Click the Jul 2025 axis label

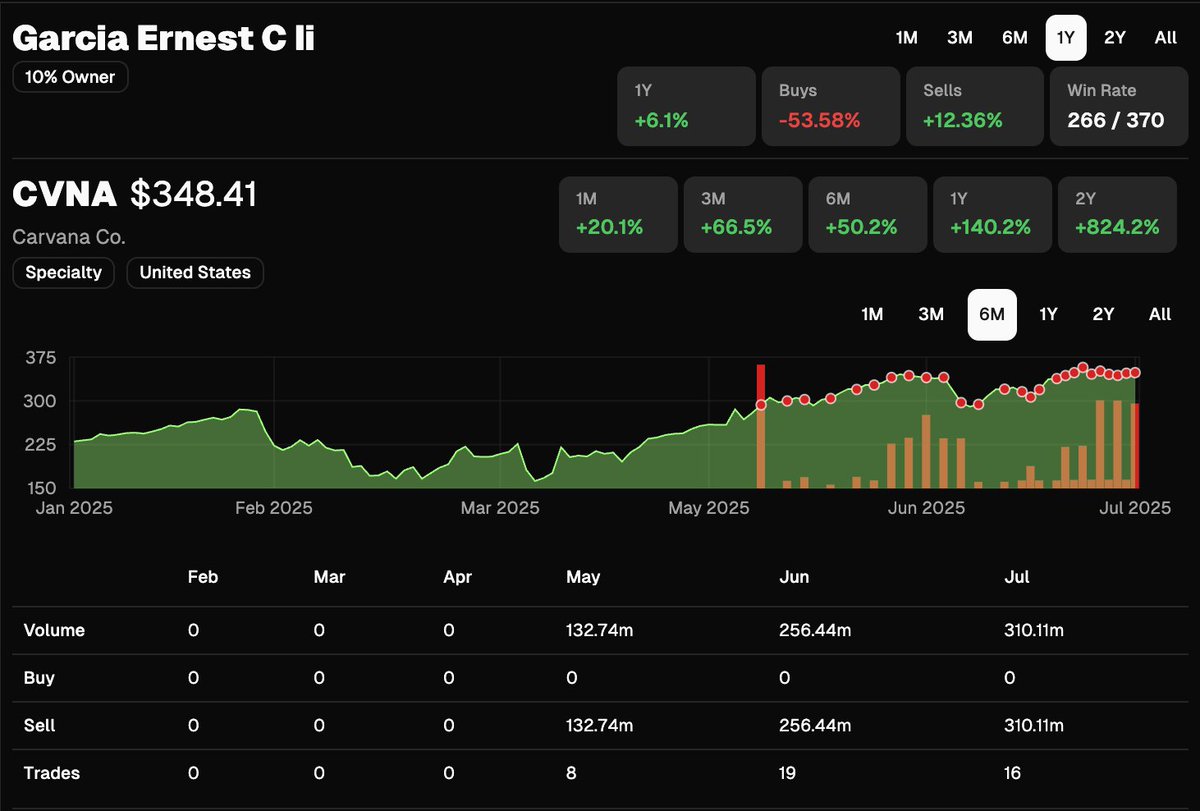click(1135, 508)
